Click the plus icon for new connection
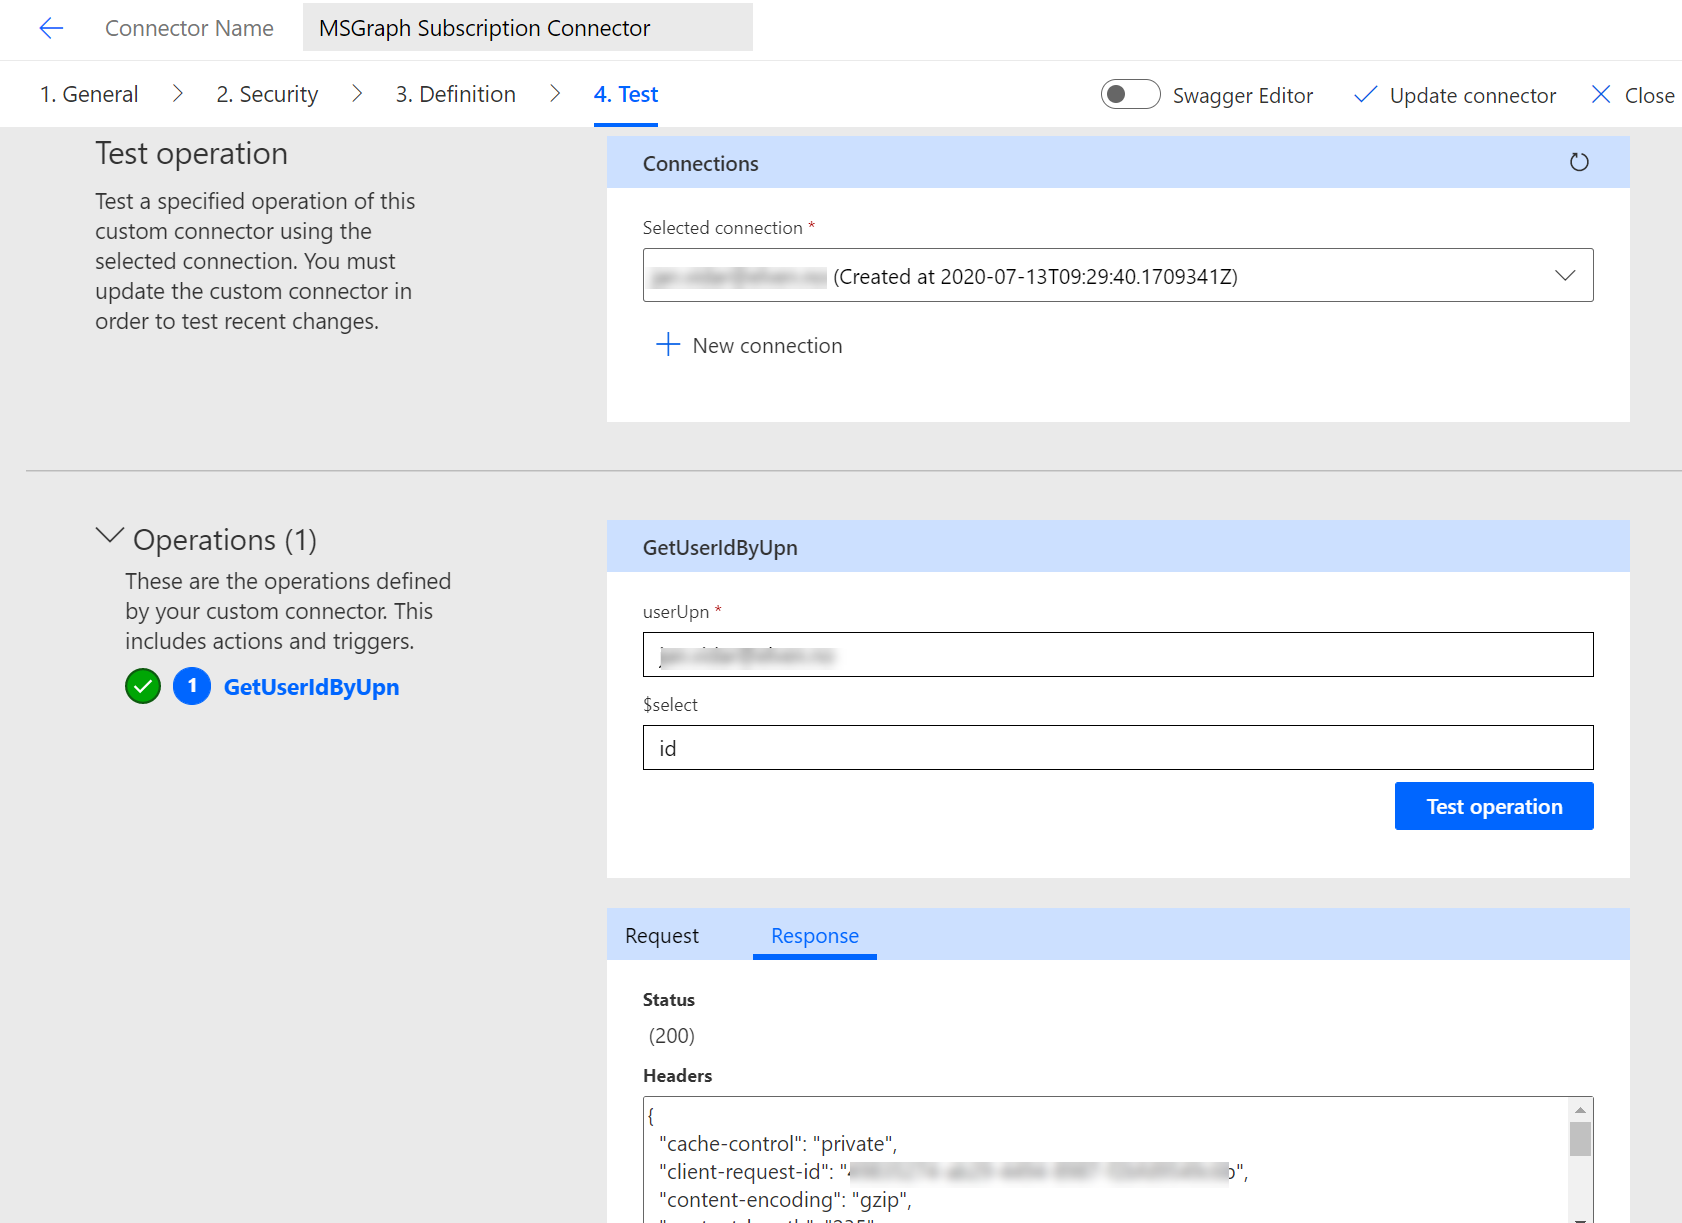This screenshot has width=1682, height=1223. [x=668, y=345]
